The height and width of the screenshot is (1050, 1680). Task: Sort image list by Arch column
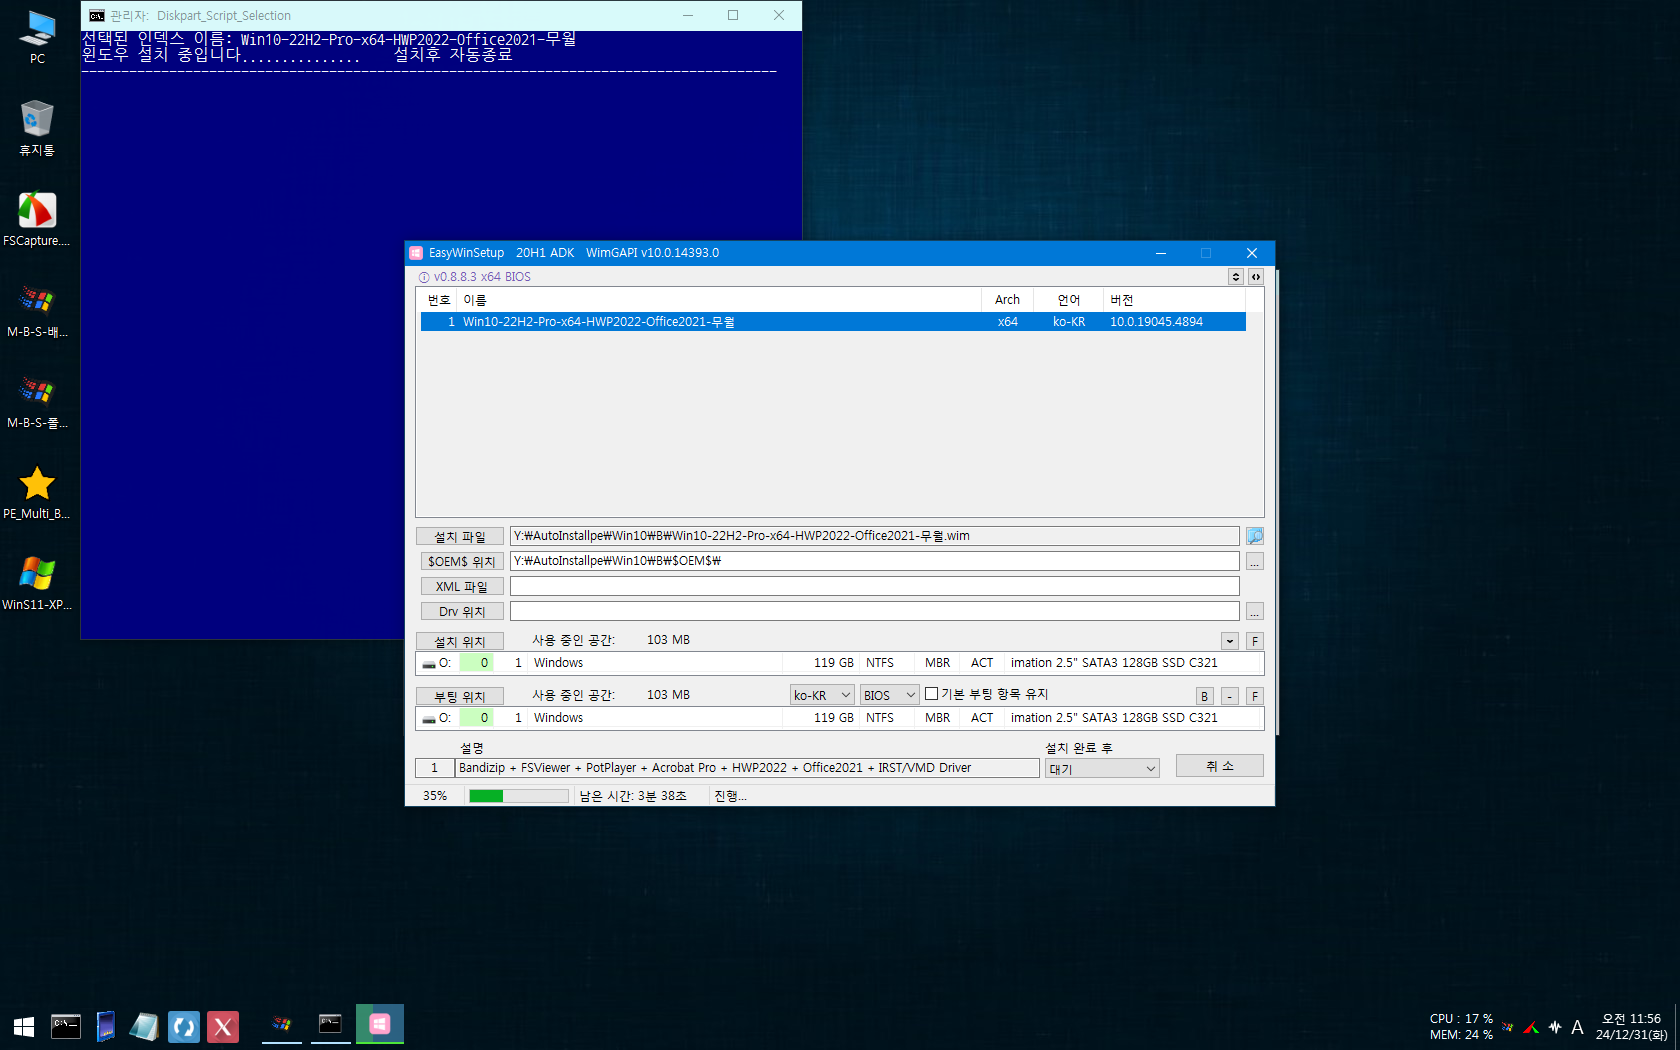coord(1007,300)
